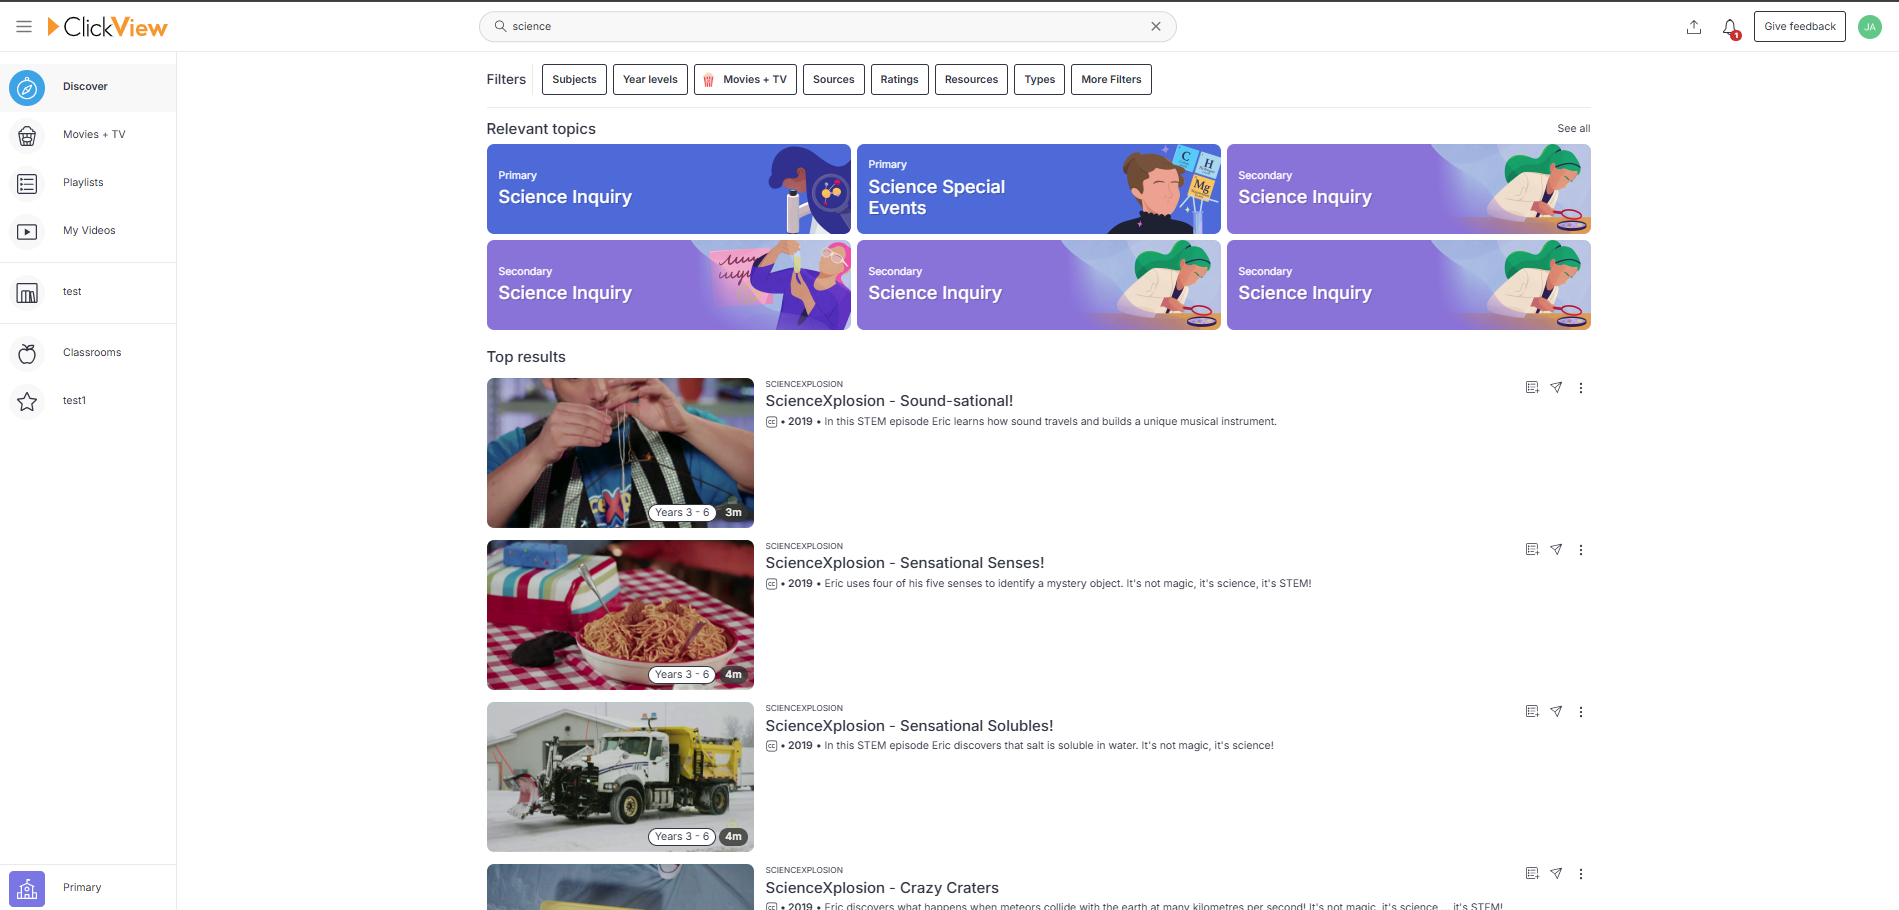1899x910 pixels.
Task: Open ScienceXplosion - Sensational Senses! title link
Action: point(905,563)
